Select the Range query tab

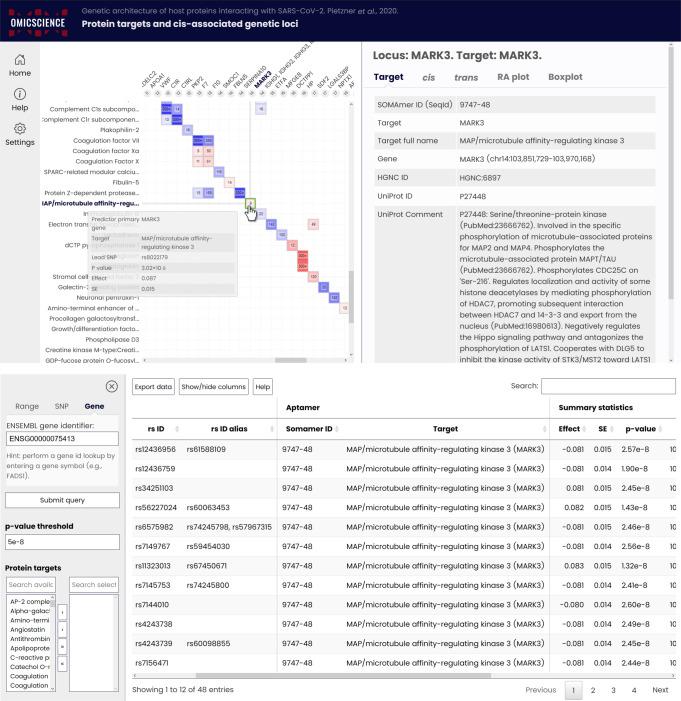[x=27, y=406]
